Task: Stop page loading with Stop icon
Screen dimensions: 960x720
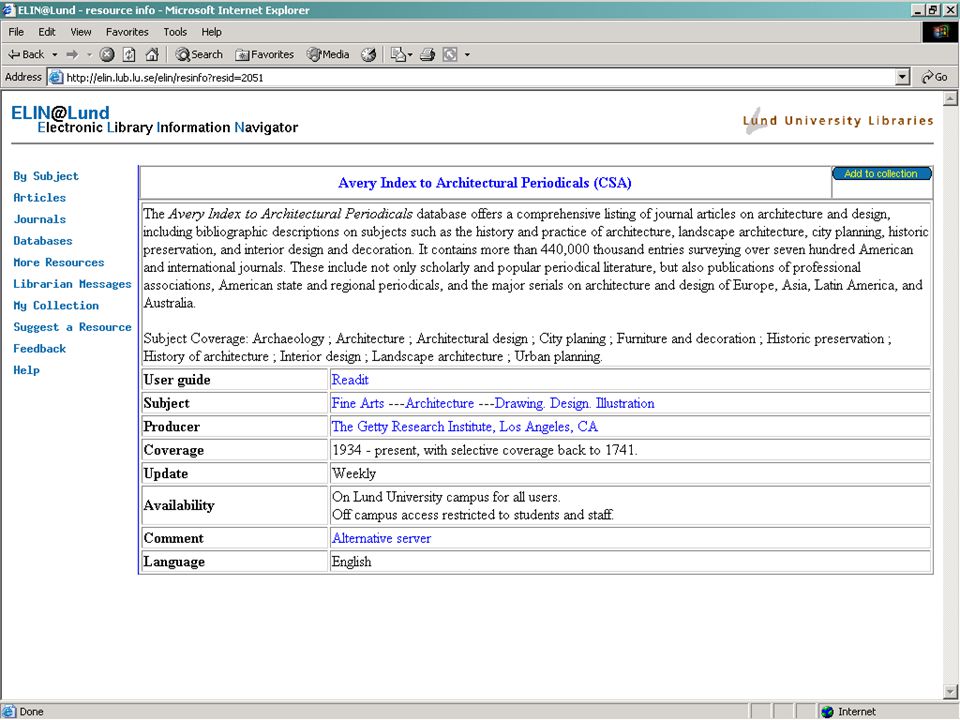Action: coord(107,54)
